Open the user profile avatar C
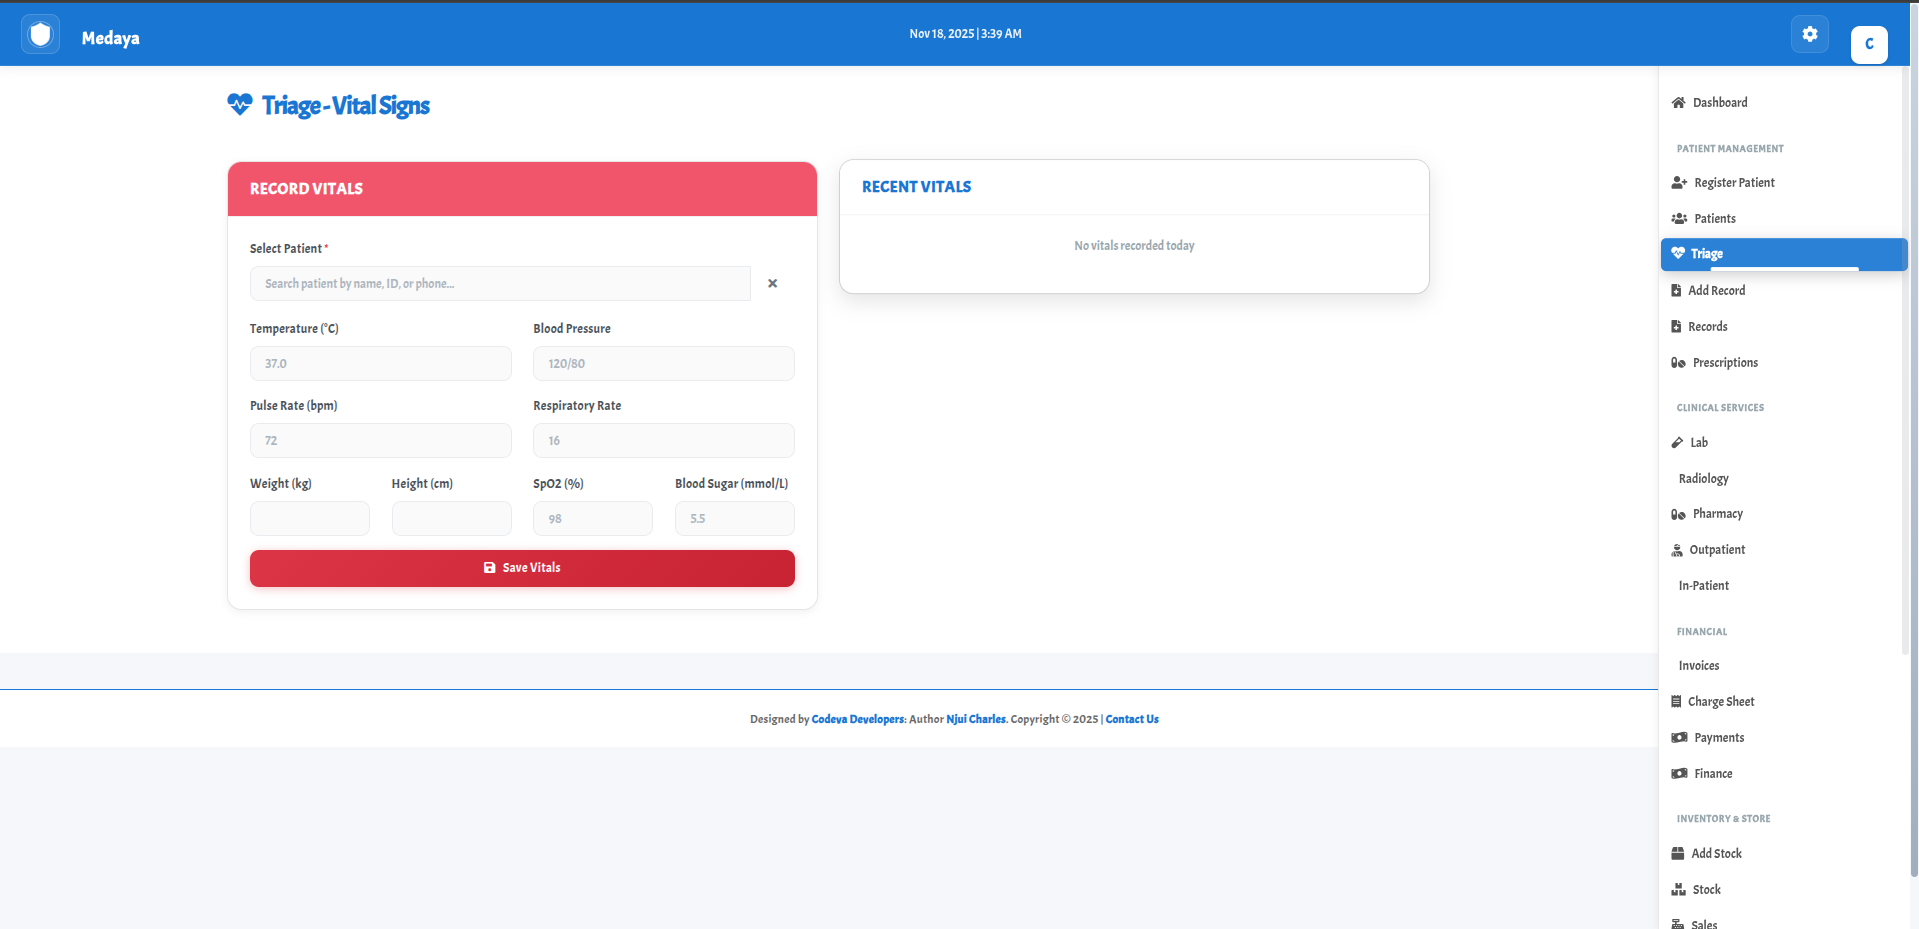 click(x=1868, y=44)
